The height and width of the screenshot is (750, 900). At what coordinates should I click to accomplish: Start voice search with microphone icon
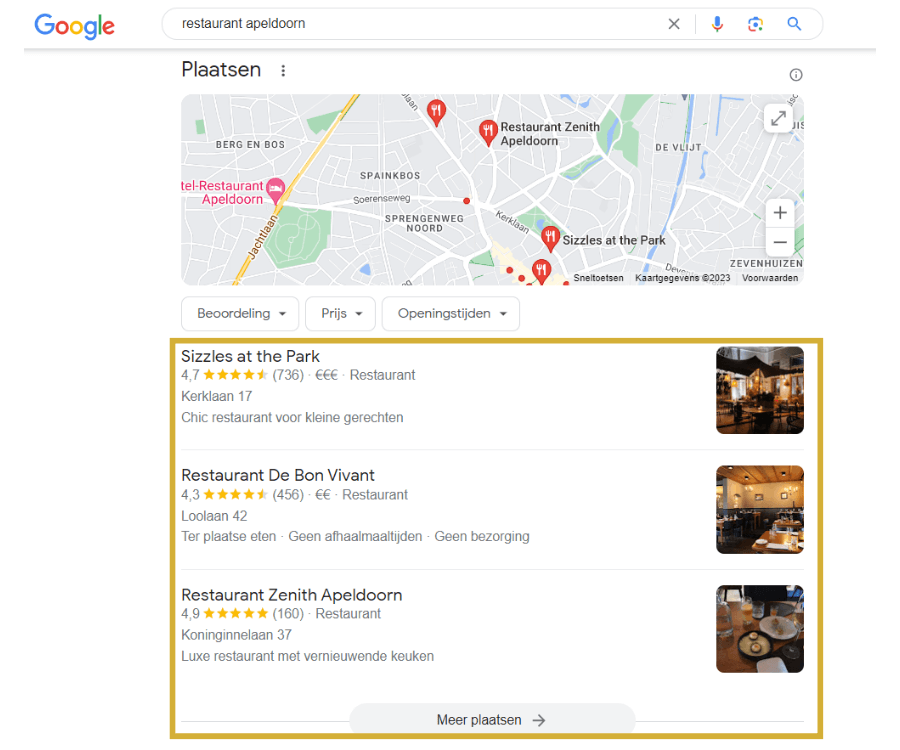tap(717, 24)
